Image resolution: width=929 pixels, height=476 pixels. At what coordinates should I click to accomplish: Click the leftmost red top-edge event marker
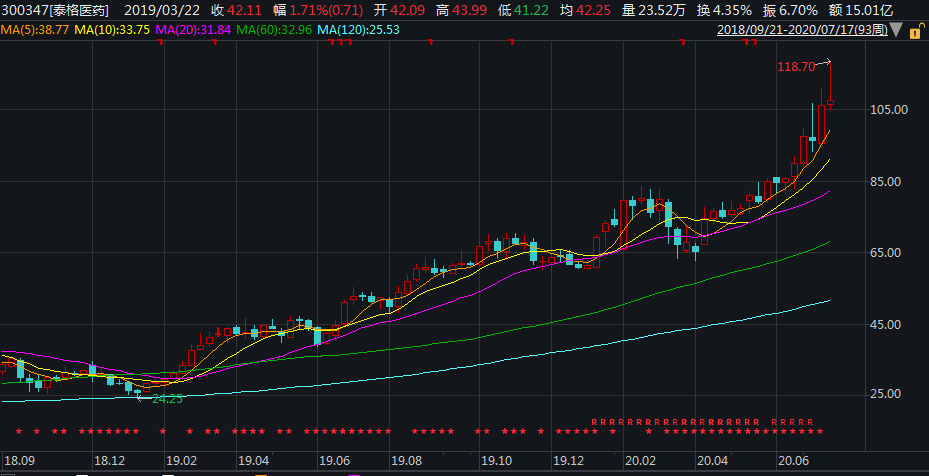(158, 43)
